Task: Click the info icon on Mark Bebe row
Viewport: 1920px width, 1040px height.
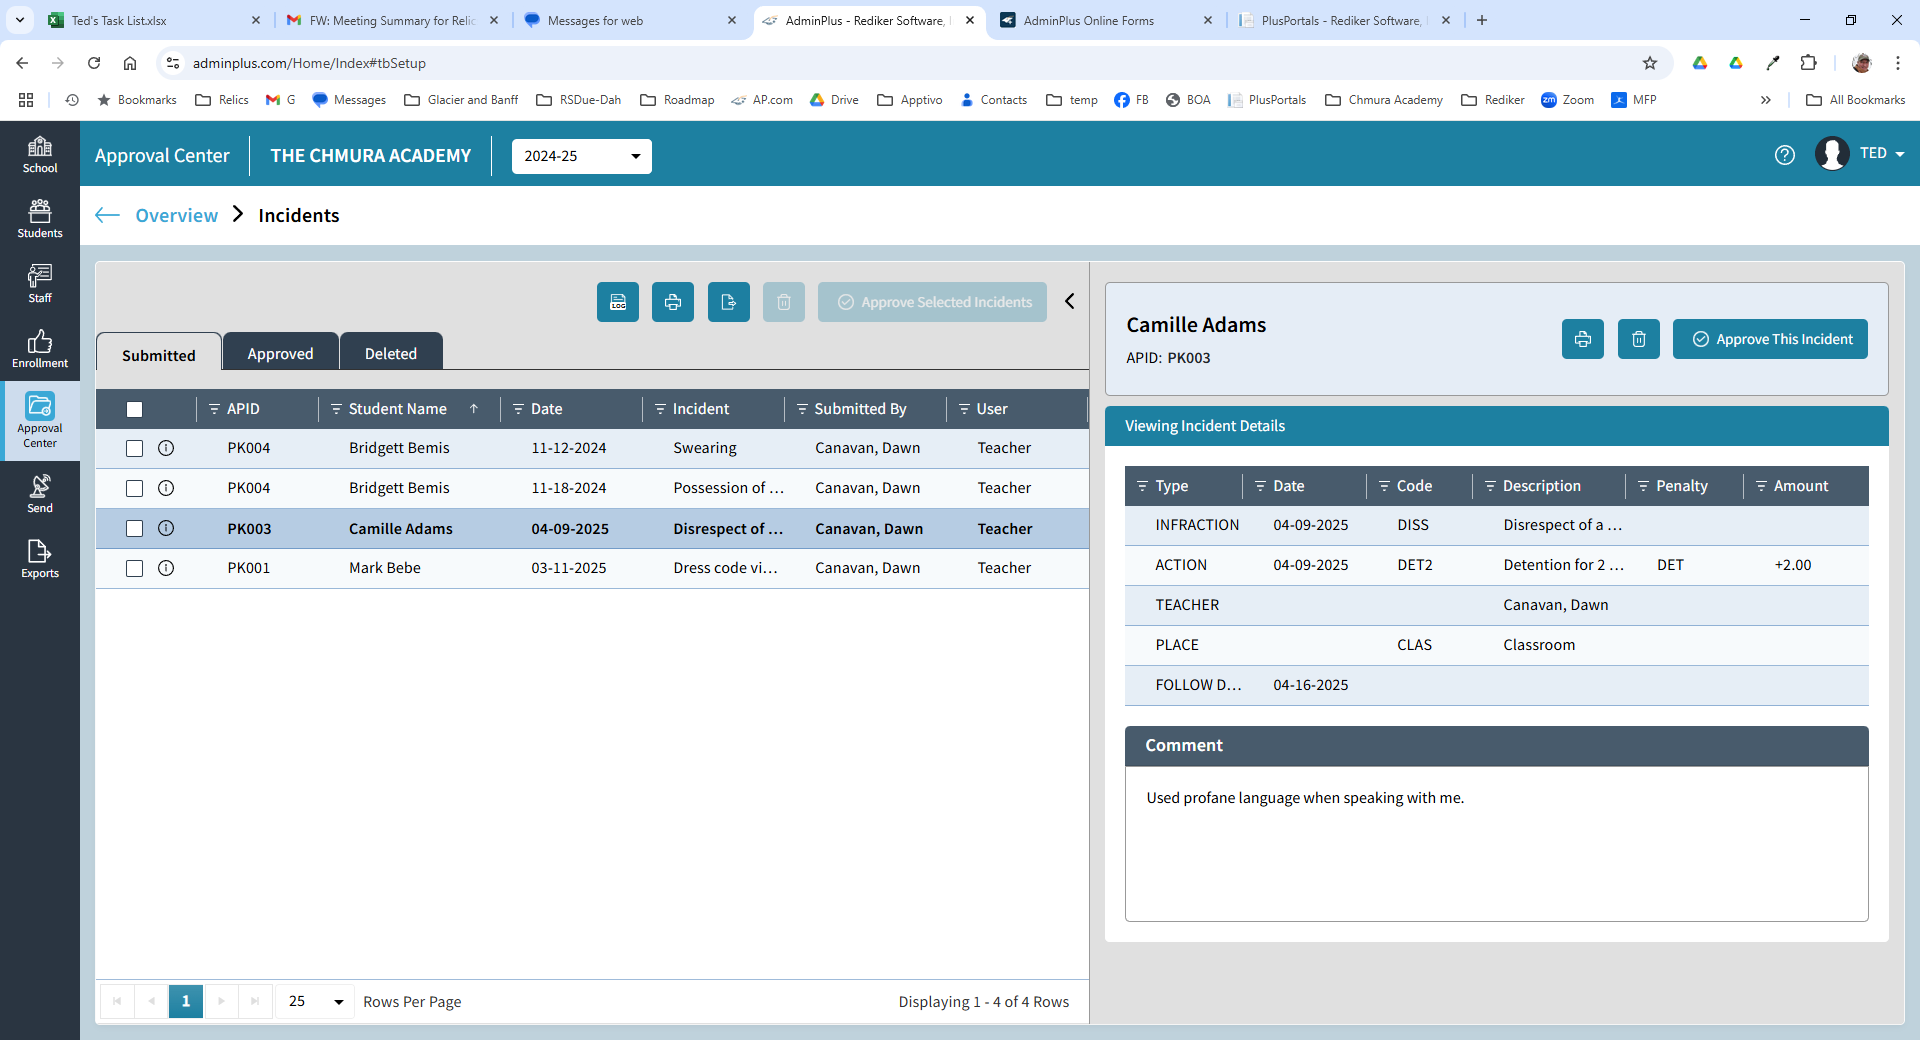Action: click(x=166, y=568)
